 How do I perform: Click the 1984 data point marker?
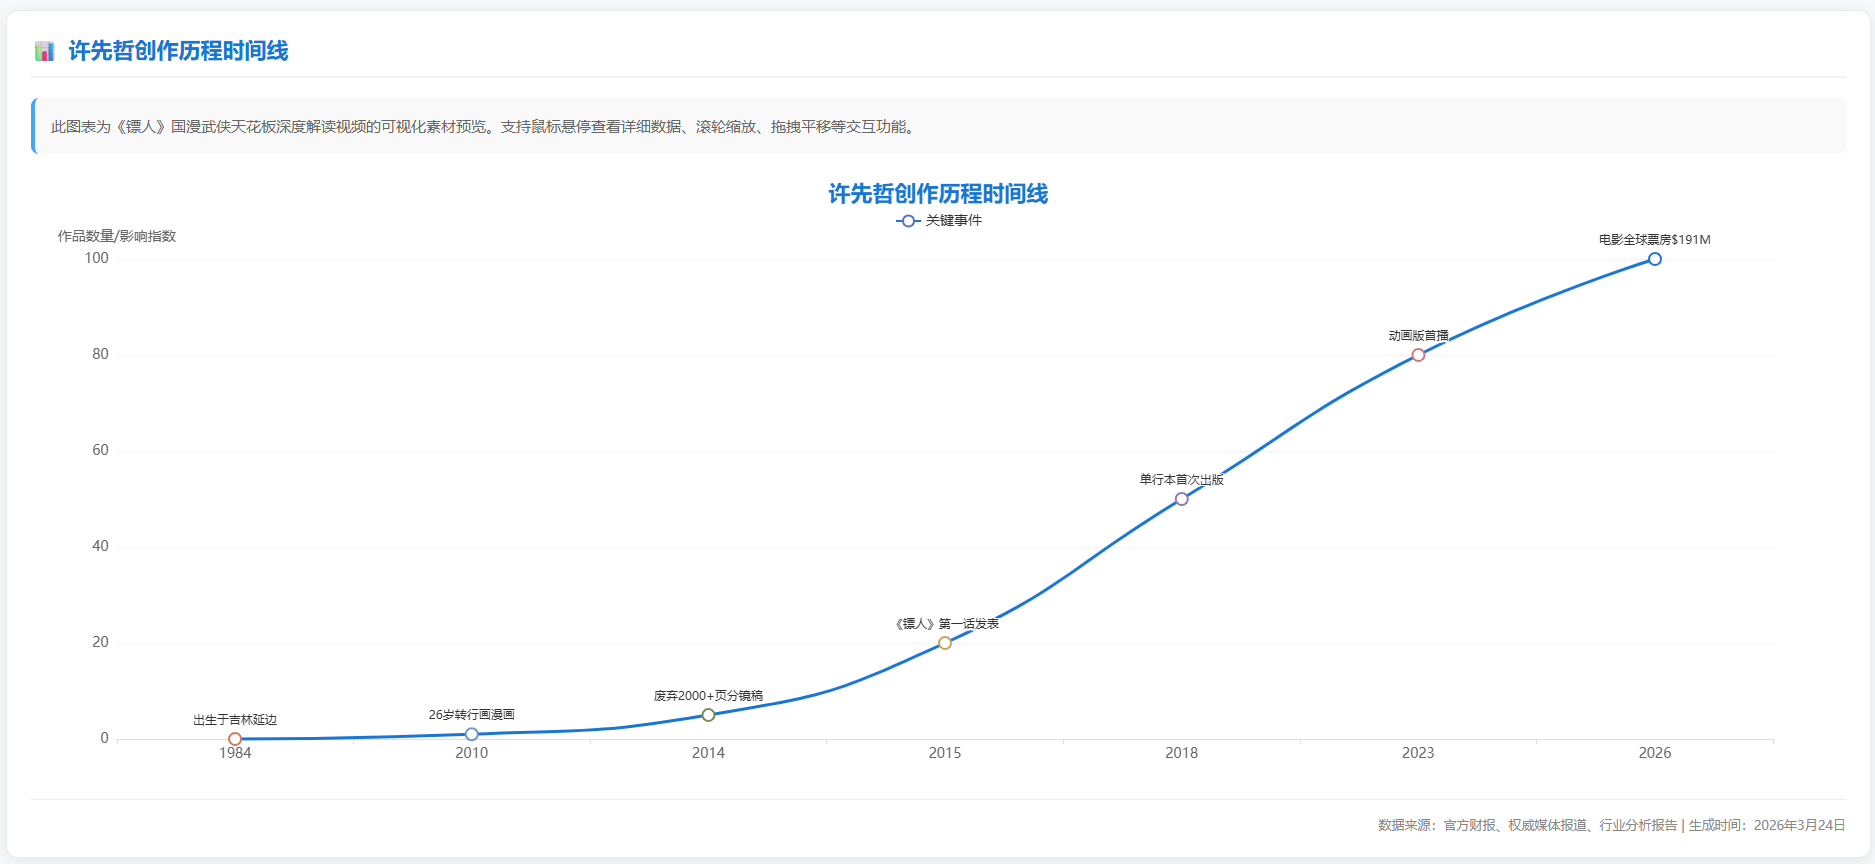235,739
